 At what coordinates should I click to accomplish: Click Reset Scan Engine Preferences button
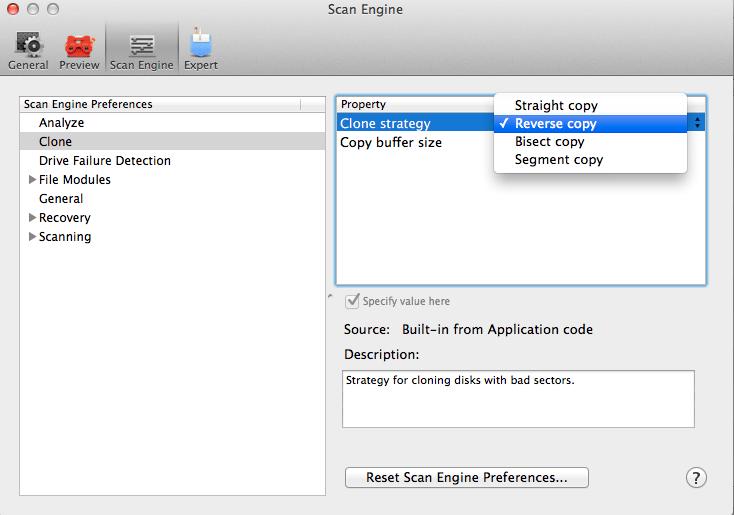466,478
